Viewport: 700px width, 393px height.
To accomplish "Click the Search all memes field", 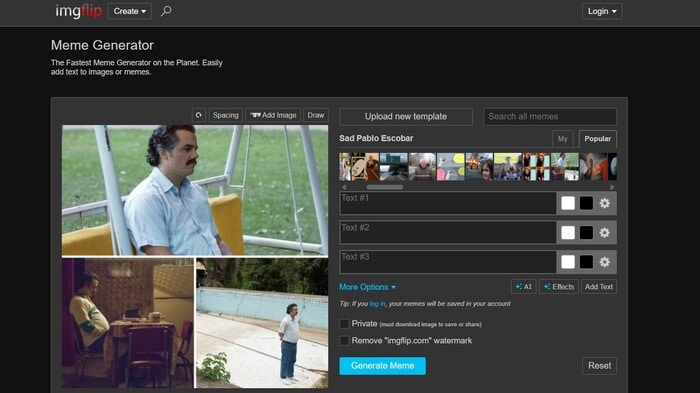I will (550, 117).
